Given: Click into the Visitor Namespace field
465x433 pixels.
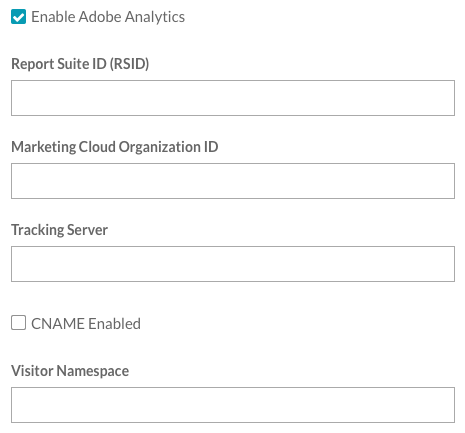Looking at the screenshot, I should tap(233, 405).
